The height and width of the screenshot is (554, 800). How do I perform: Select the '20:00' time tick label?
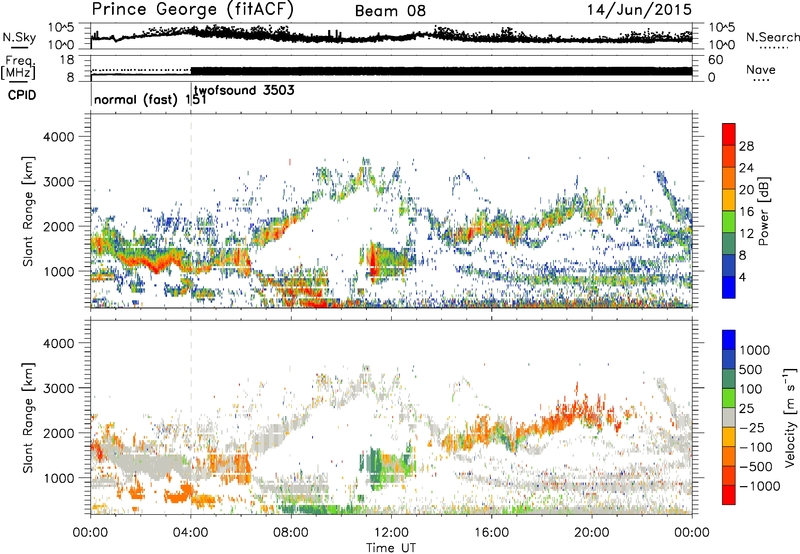pyautogui.click(x=591, y=533)
